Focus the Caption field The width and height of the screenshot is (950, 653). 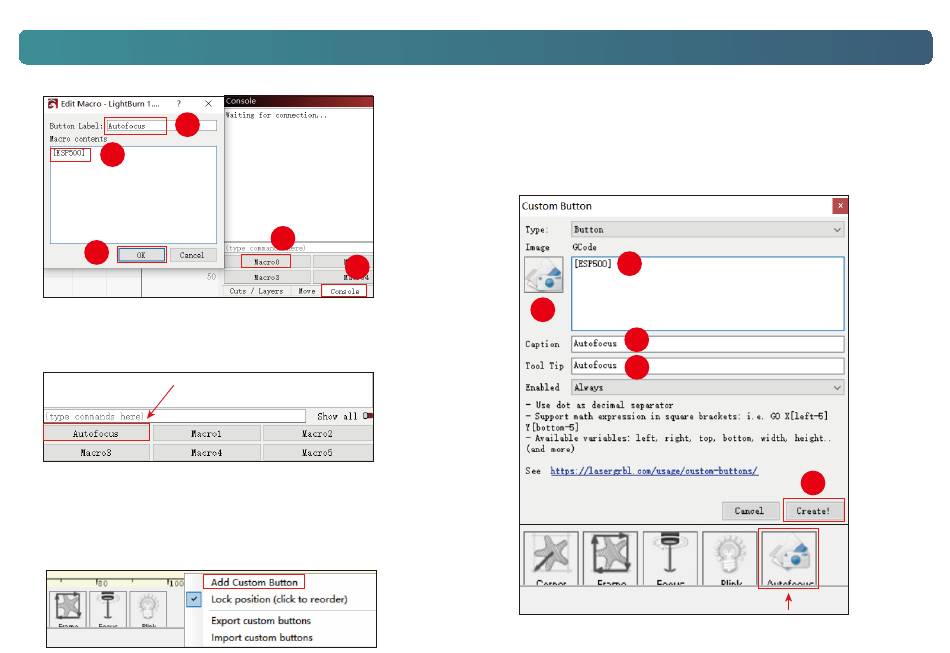[x=707, y=343]
